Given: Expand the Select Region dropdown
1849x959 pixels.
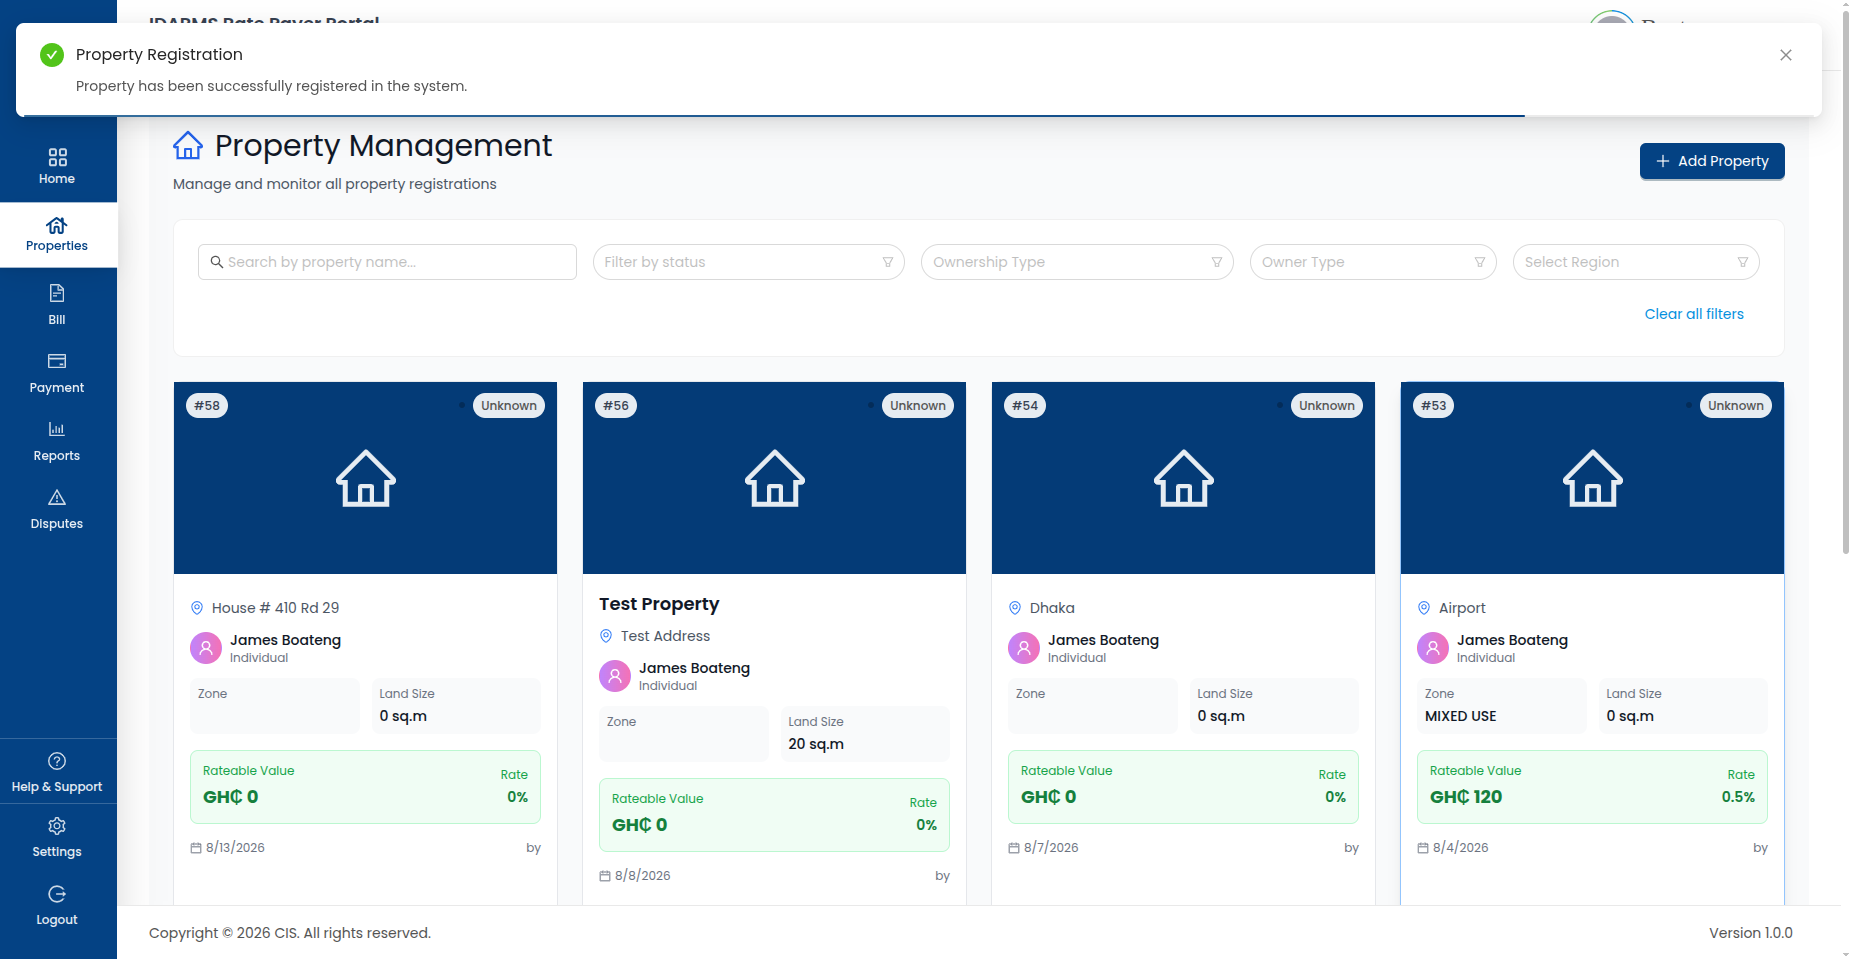Looking at the screenshot, I should pyautogui.click(x=1636, y=262).
